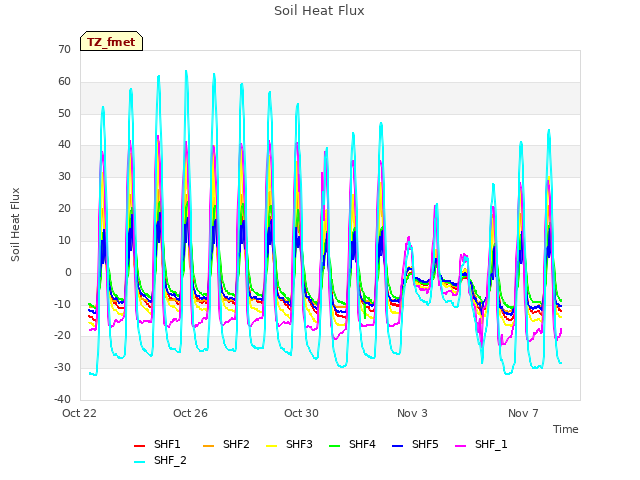Screen dimensions: 640x480
Task: Select the SHF4 legend label
Action: pyautogui.click(x=362, y=444)
